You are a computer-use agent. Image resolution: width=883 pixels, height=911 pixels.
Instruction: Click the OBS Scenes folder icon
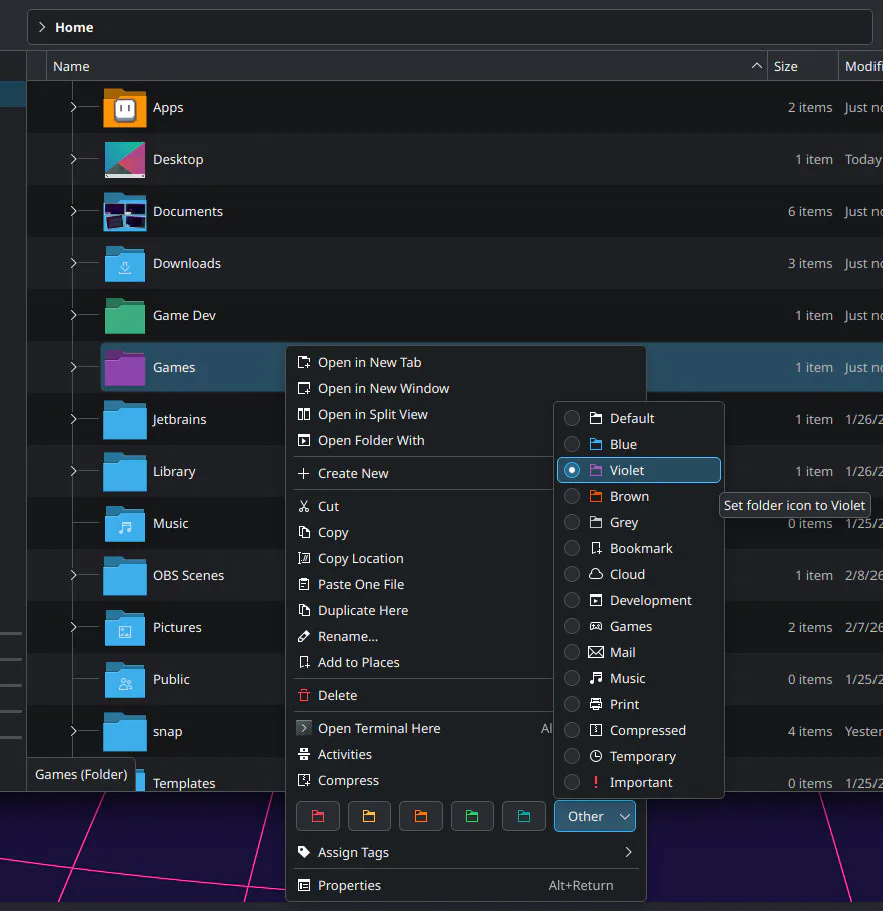[124, 576]
